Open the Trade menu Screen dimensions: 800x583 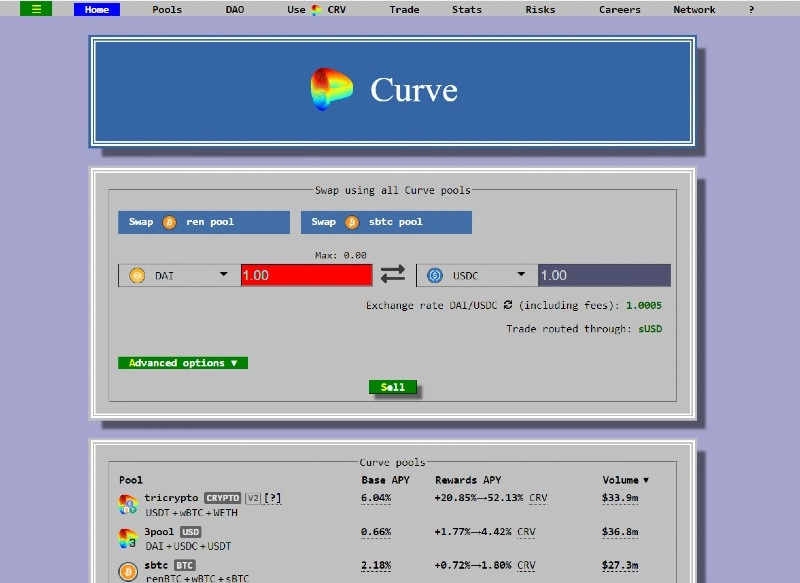pyautogui.click(x=404, y=9)
